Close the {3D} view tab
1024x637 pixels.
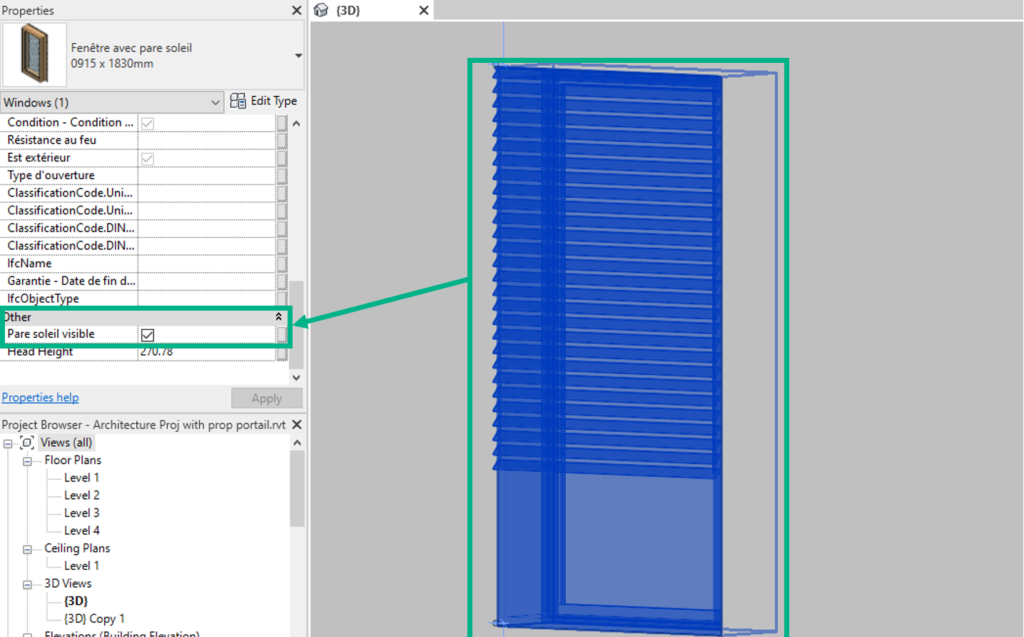click(424, 10)
